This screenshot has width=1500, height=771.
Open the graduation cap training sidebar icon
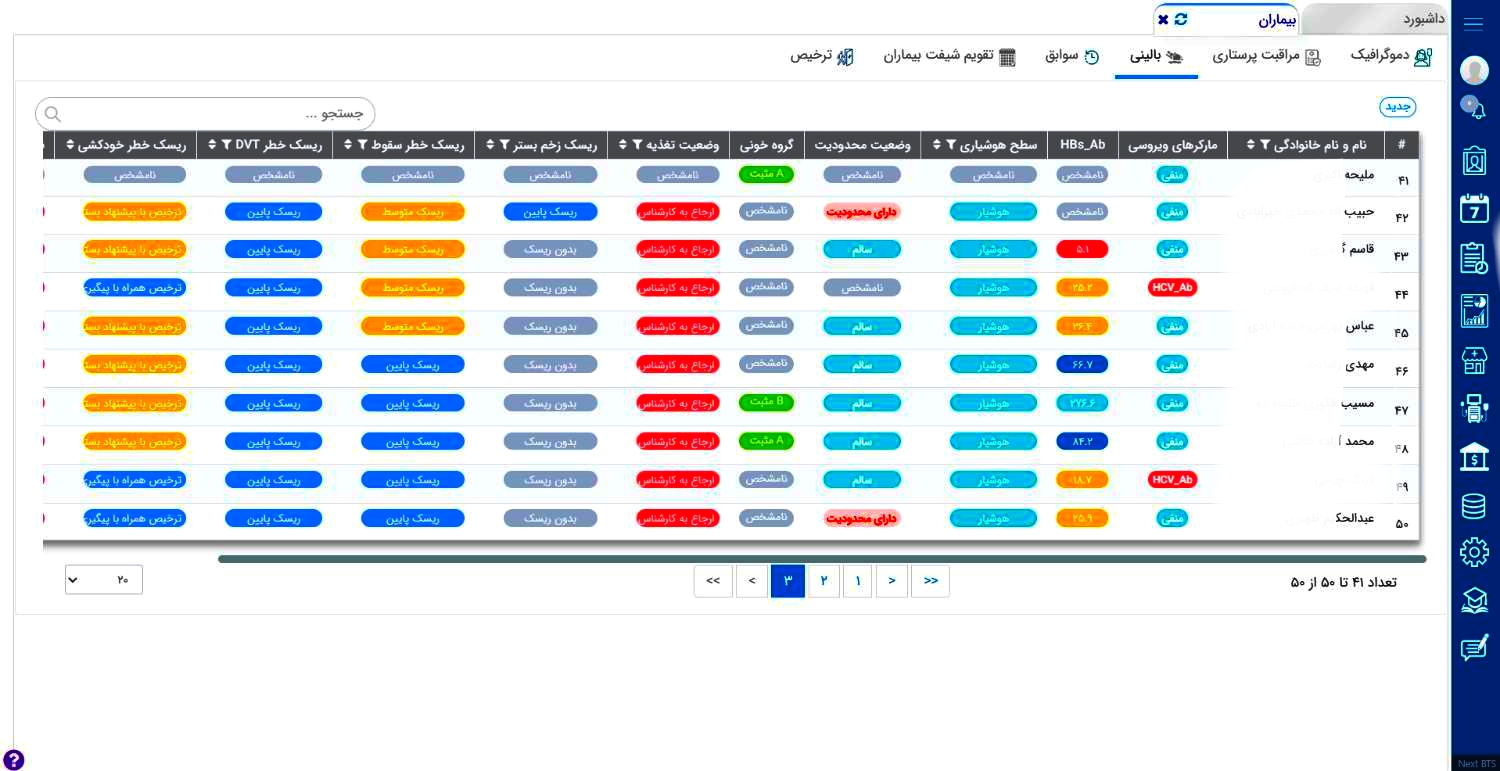pyautogui.click(x=1474, y=600)
